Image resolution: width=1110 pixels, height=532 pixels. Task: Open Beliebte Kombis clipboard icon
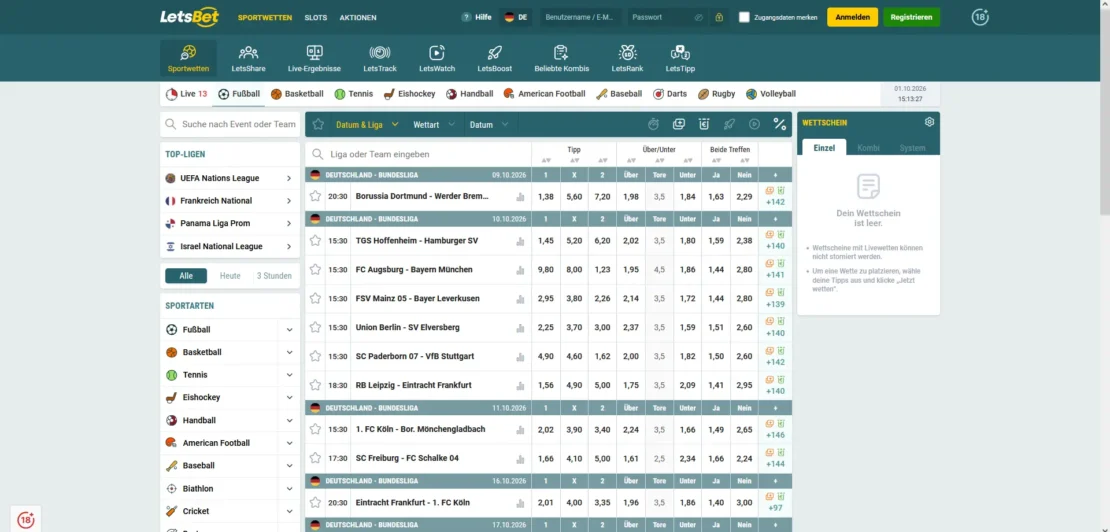click(x=561, y=52)
